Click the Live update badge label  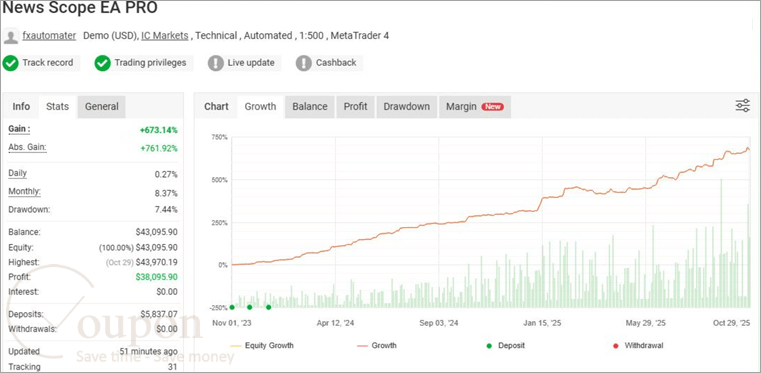[x=251, y=63]
